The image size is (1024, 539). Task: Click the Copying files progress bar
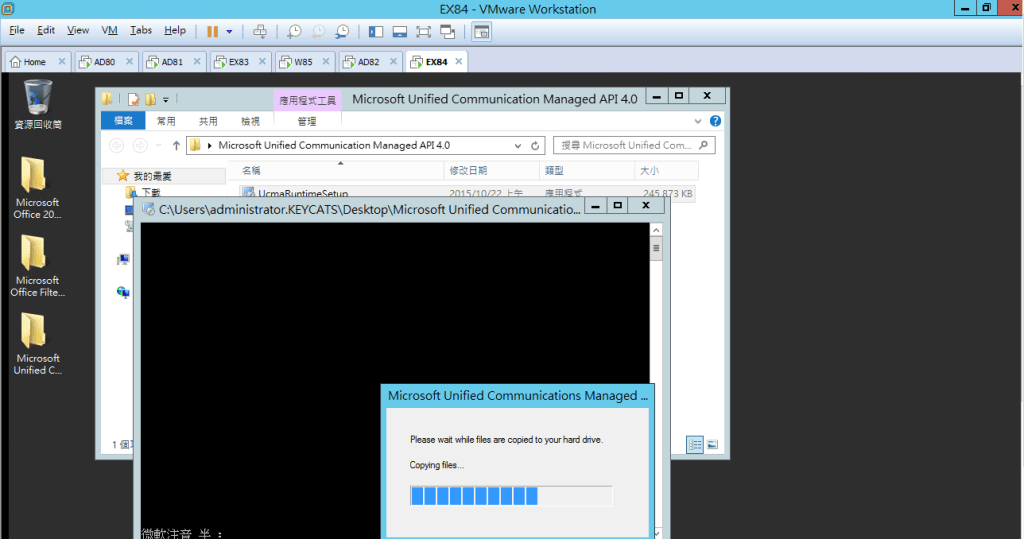point(511,496)
